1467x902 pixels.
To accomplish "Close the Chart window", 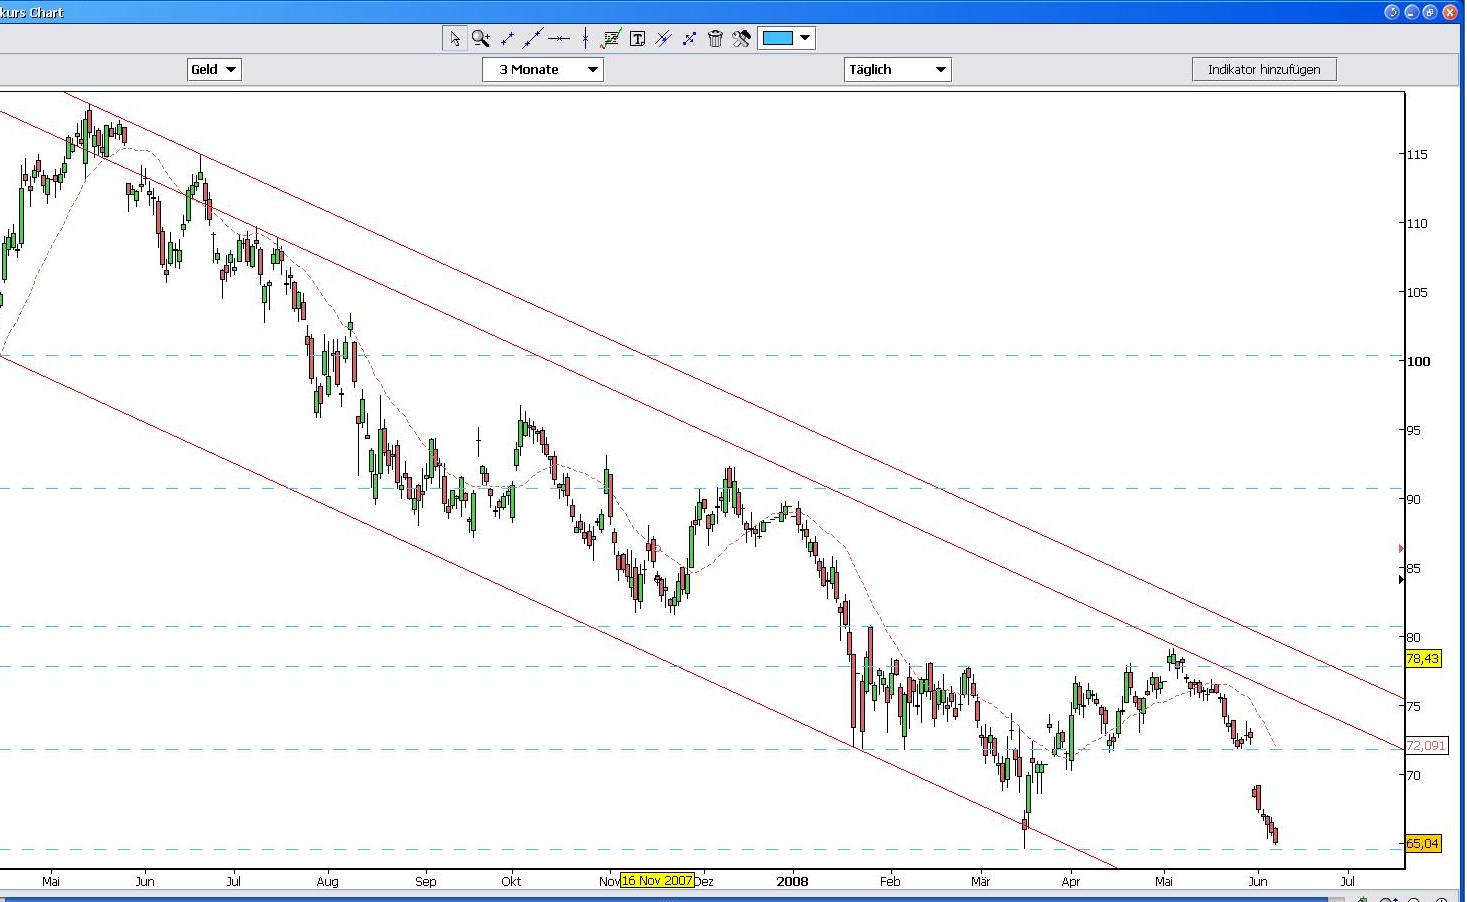I will tap(1449, 12).
